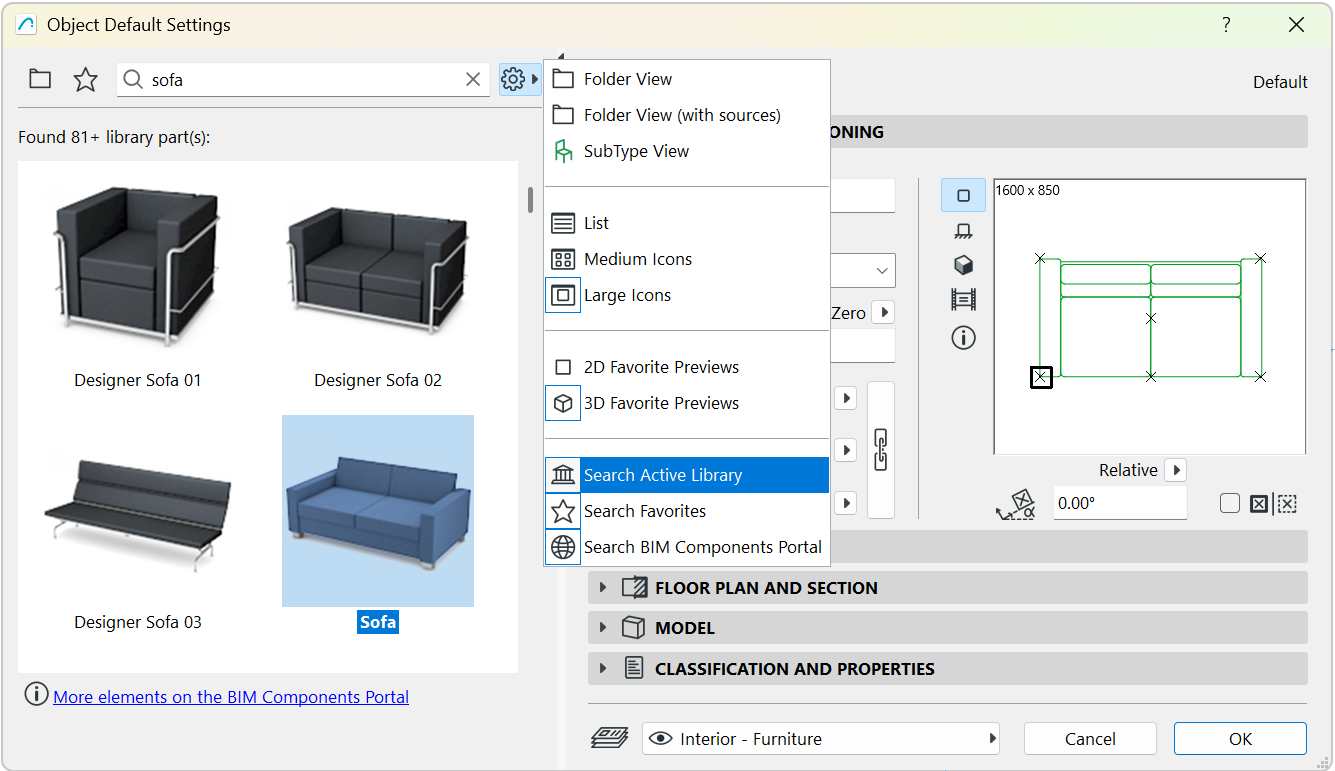Viewport: 1335px width, 771px height.
Task: Show preview picture filmstrip icon
Action: click(963, 299)
